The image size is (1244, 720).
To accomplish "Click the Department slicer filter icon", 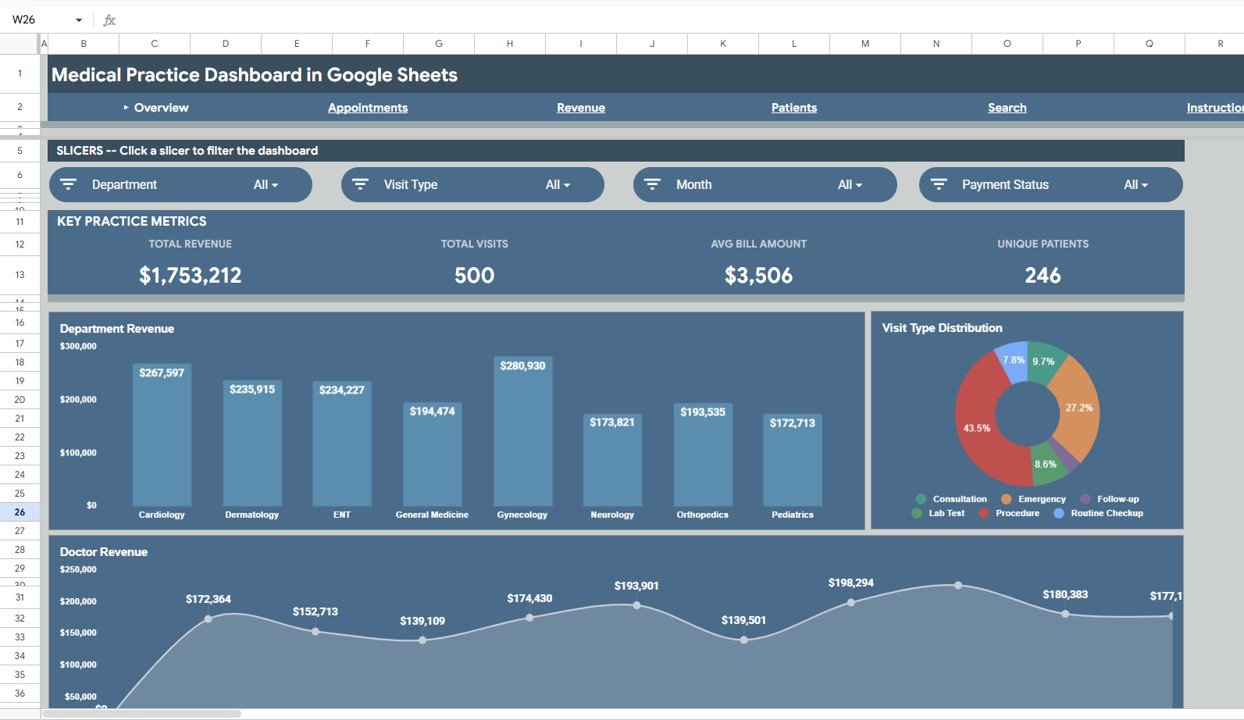I will 68,184.
